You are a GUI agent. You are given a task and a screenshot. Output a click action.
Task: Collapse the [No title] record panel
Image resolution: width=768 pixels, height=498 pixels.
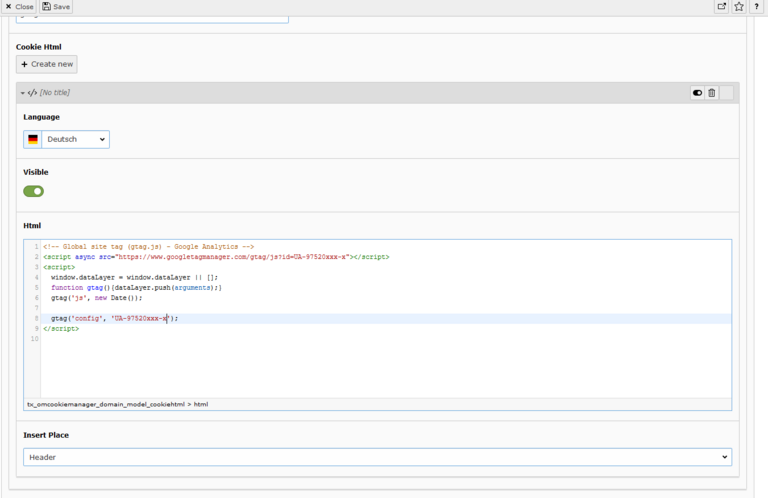23,93
